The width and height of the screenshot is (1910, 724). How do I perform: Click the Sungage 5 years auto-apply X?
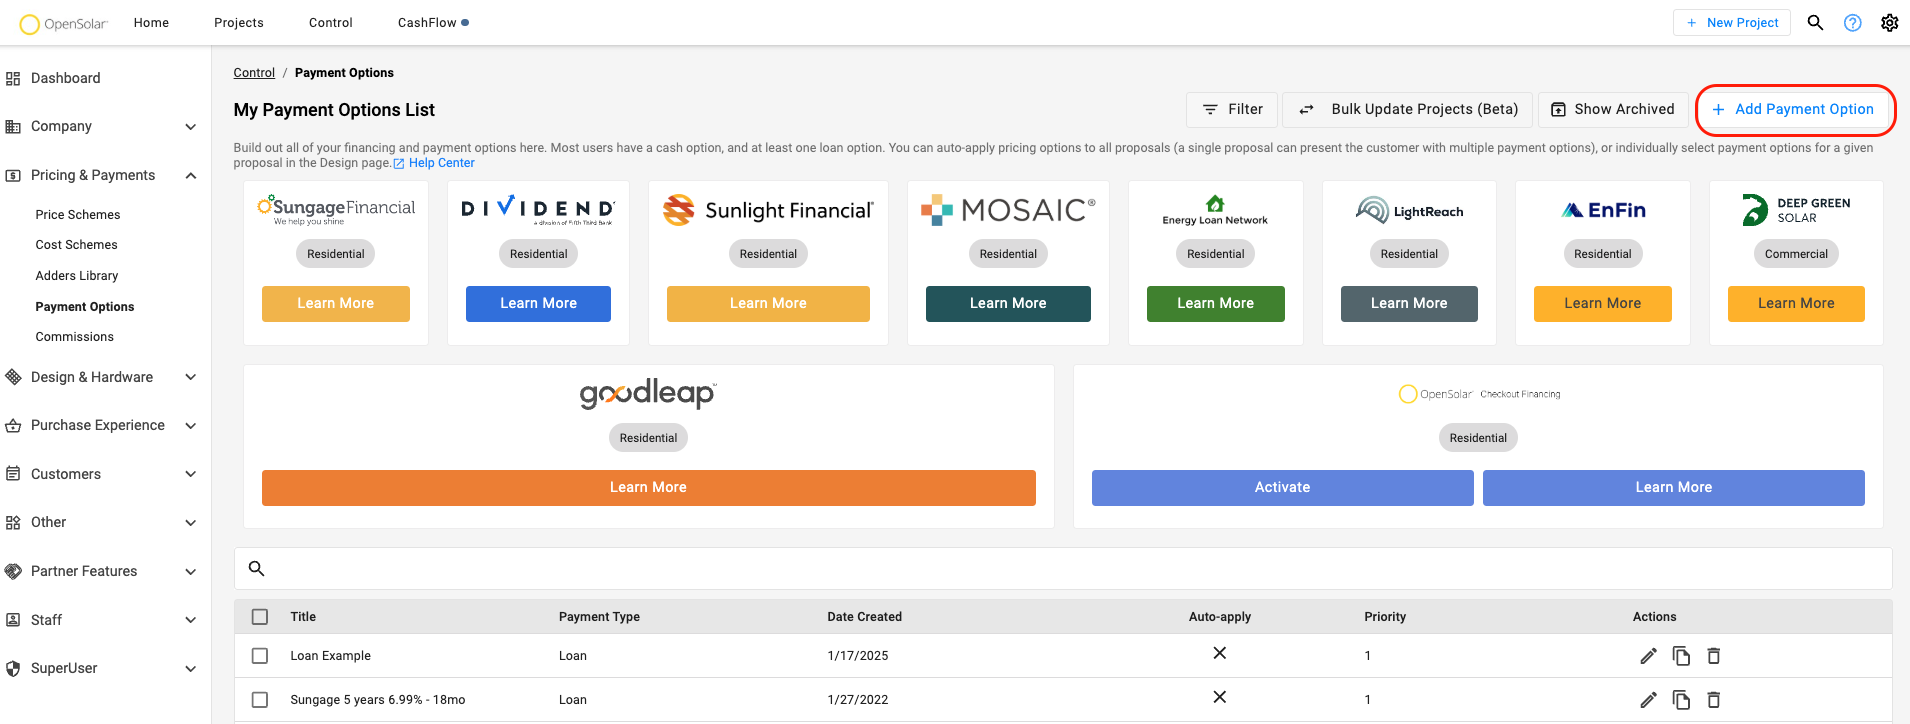[x=1219, y=697]
